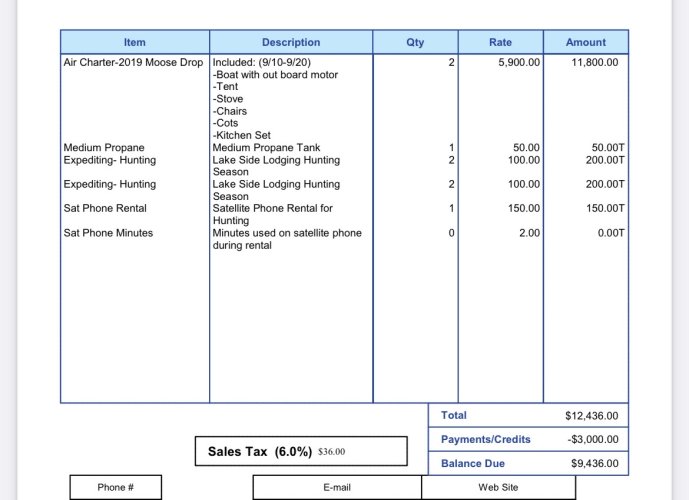The height and width of the screenshot is (500, 689).
Task: Select the Sat Phone Minutes item
Action: pyautogui.click(x=108, y=233)
